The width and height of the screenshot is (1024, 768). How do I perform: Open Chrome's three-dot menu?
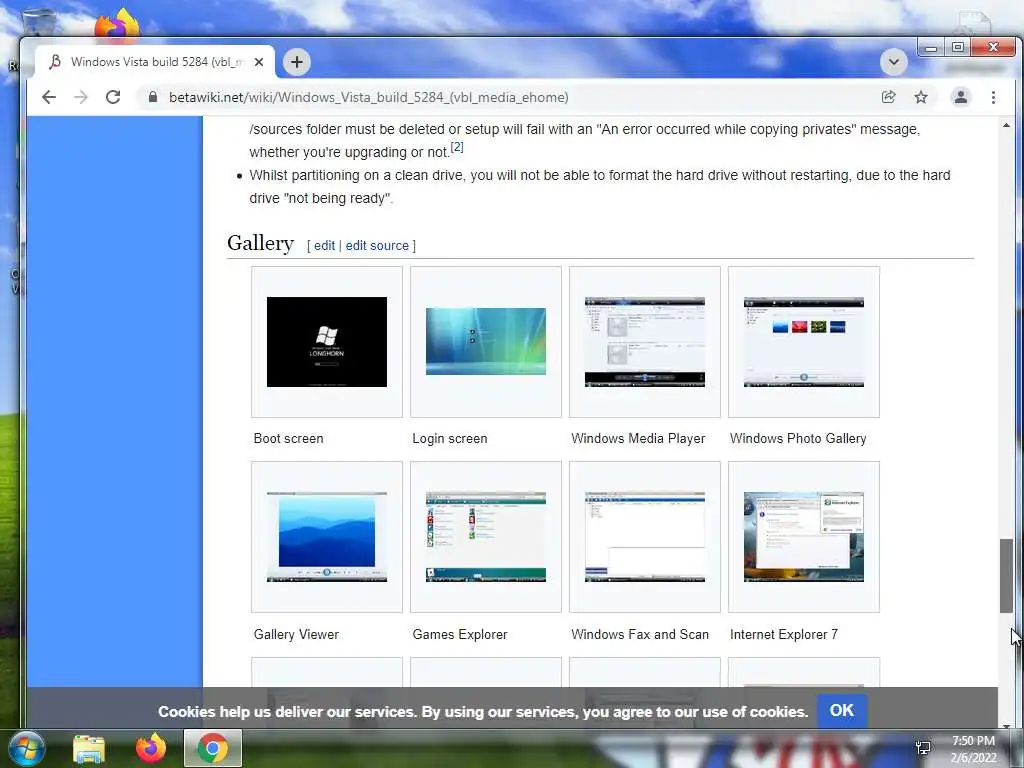pos(993,97)
